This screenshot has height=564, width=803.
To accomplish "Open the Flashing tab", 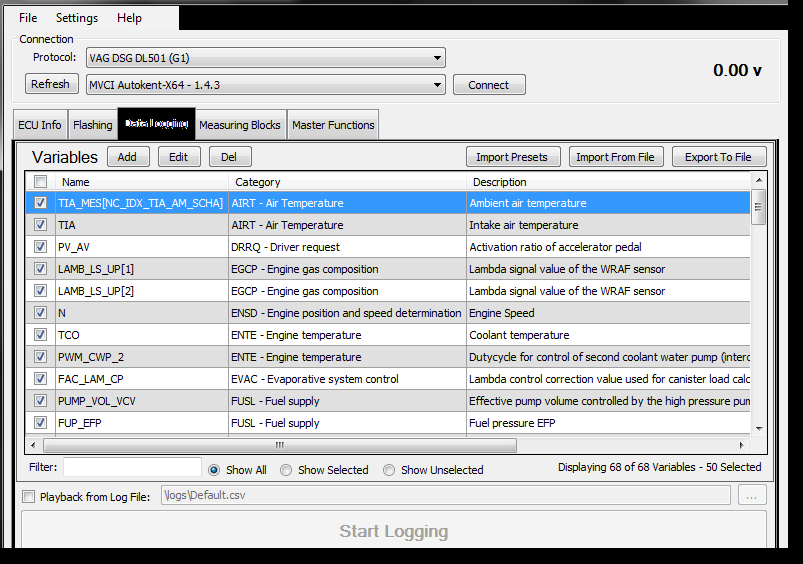I will click(x=93, y=125).
